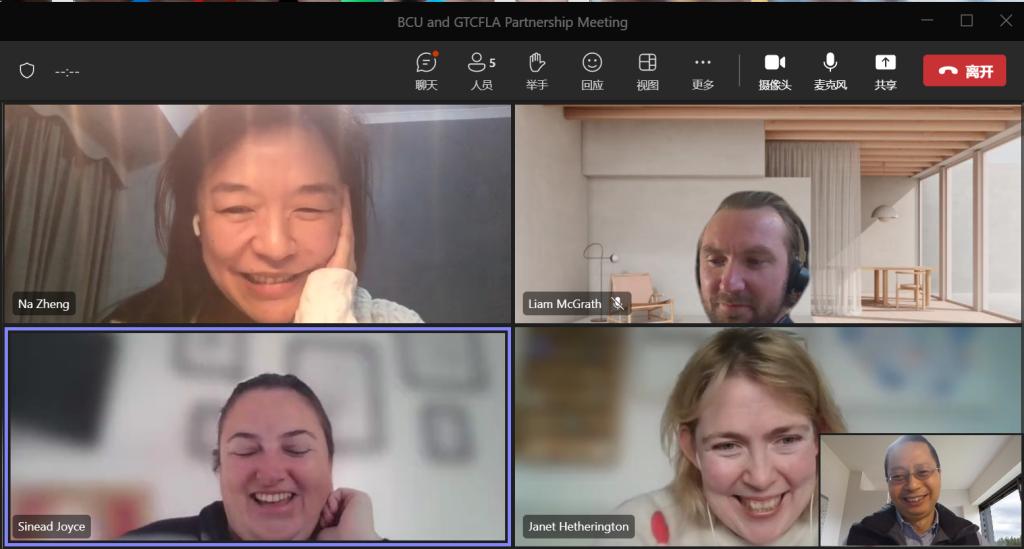Raise your hand with 举手
Screen dimensions: 1024x549
pos(537,71)
